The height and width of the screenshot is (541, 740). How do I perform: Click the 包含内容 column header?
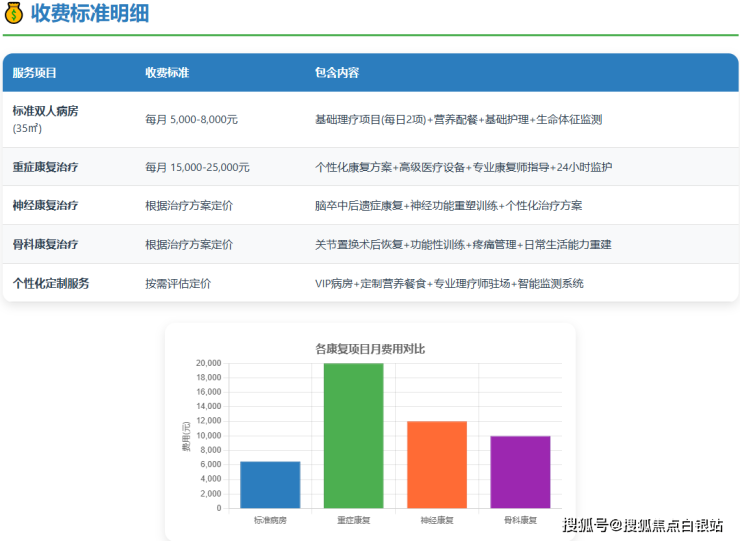(337, 73)
